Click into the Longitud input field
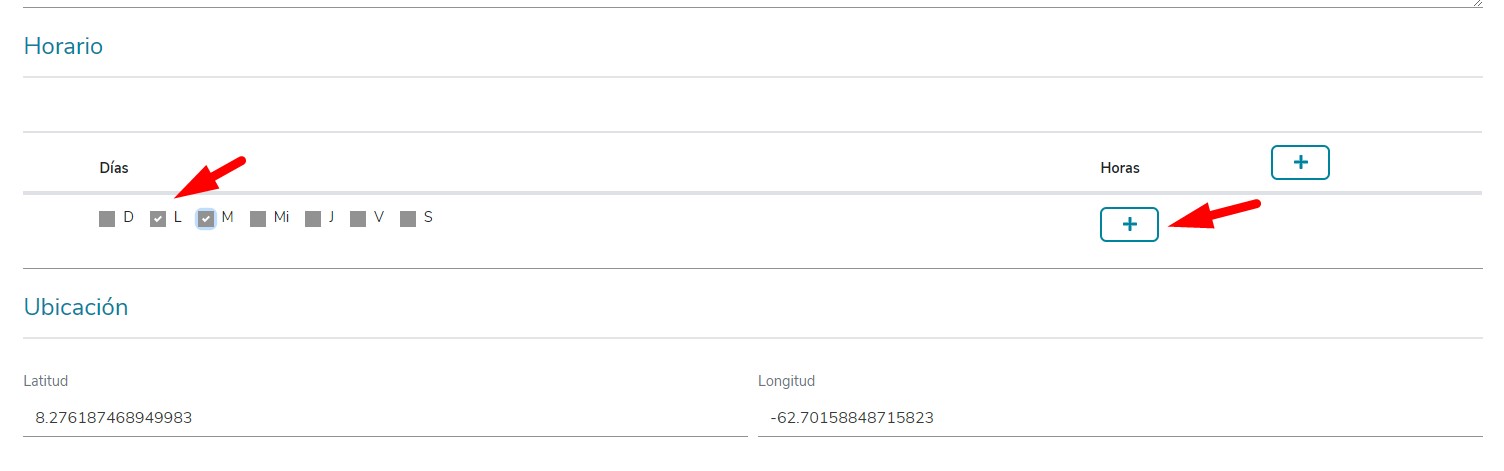Viewport: 1504px width, 471px height. [x=1120, y=418]
